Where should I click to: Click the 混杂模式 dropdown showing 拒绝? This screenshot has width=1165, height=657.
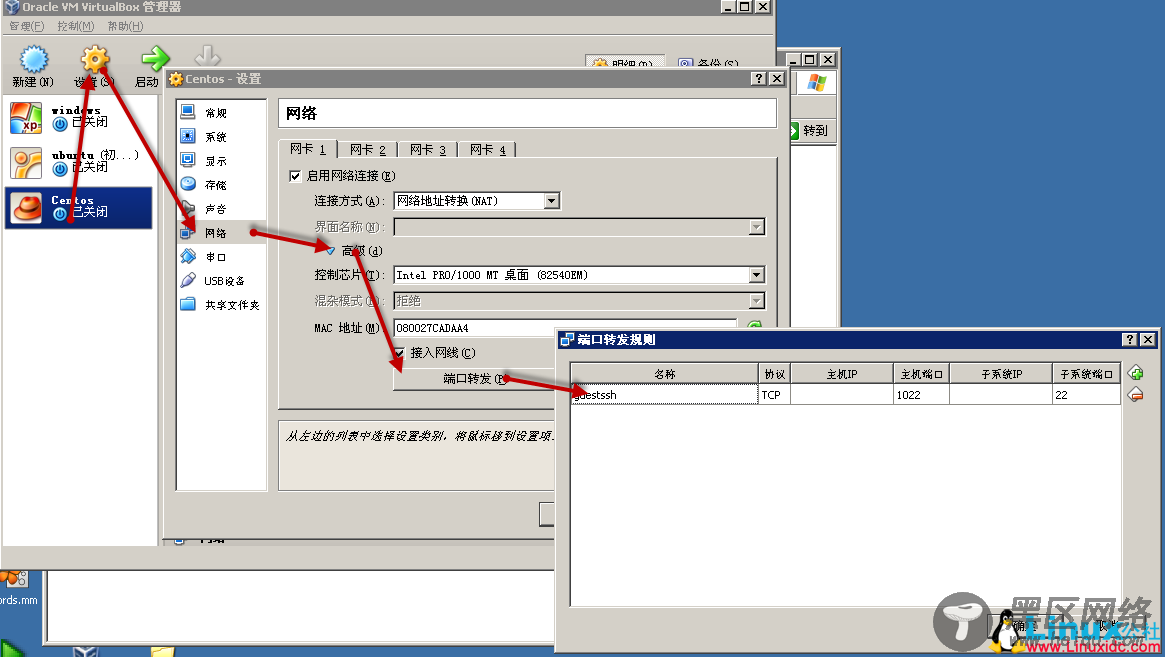[x=579, y=301]
